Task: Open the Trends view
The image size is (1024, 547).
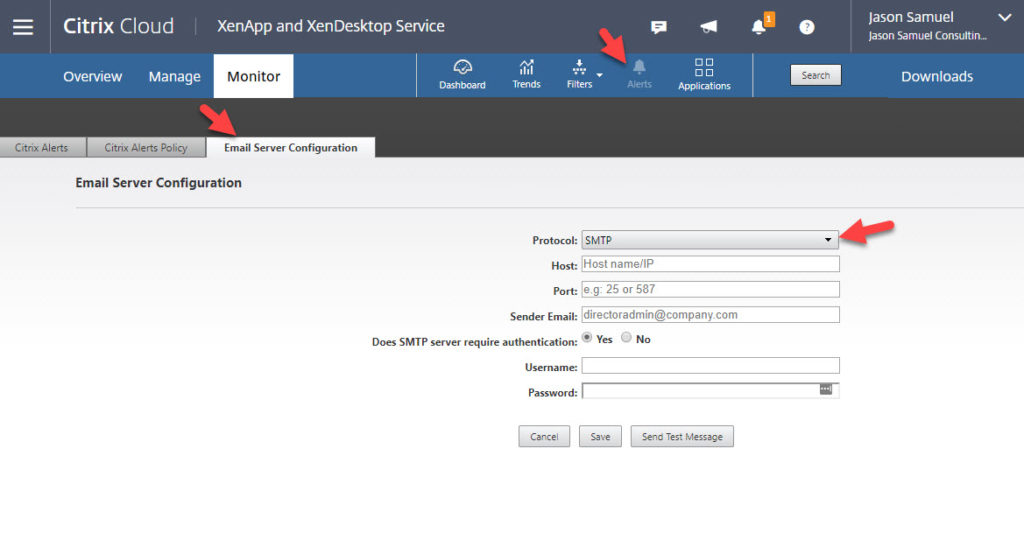Action: tap(526, 75)
